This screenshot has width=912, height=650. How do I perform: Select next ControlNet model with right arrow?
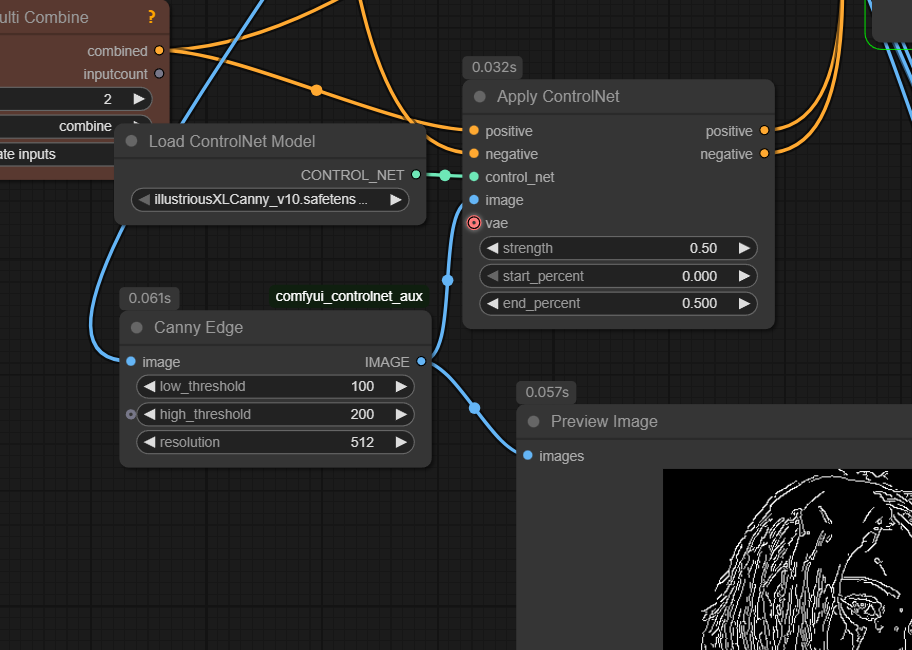tap(396, 200)
